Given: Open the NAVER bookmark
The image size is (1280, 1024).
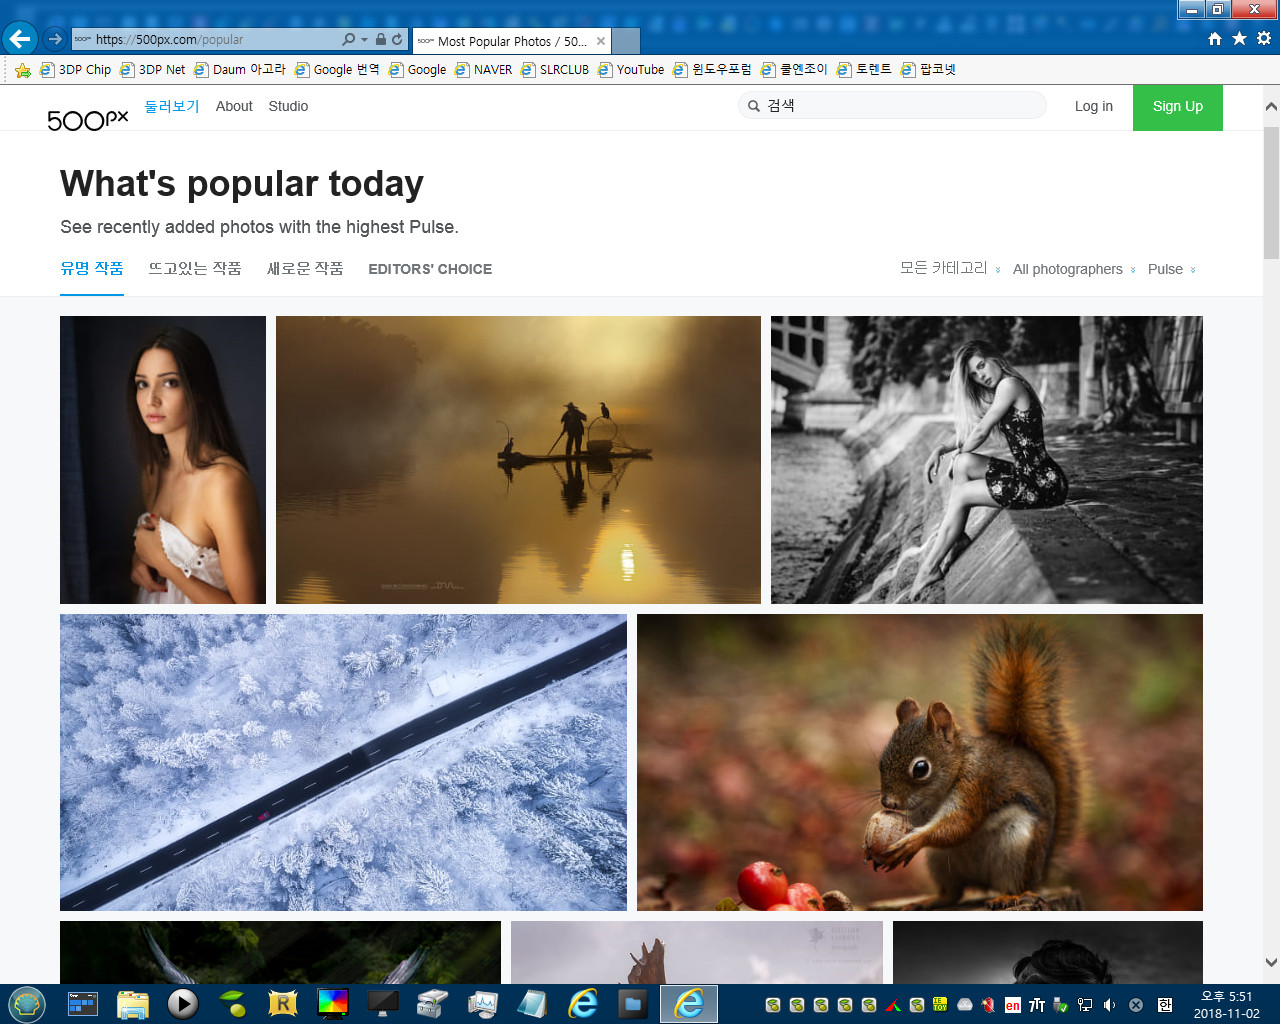Looking at the screenshot, I should [x=483, y=69].
